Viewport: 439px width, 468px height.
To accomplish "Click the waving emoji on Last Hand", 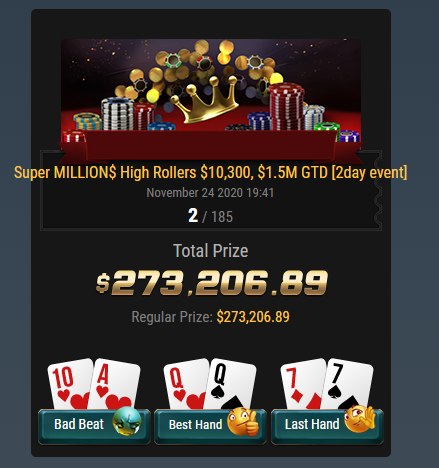I will point(360,419).
